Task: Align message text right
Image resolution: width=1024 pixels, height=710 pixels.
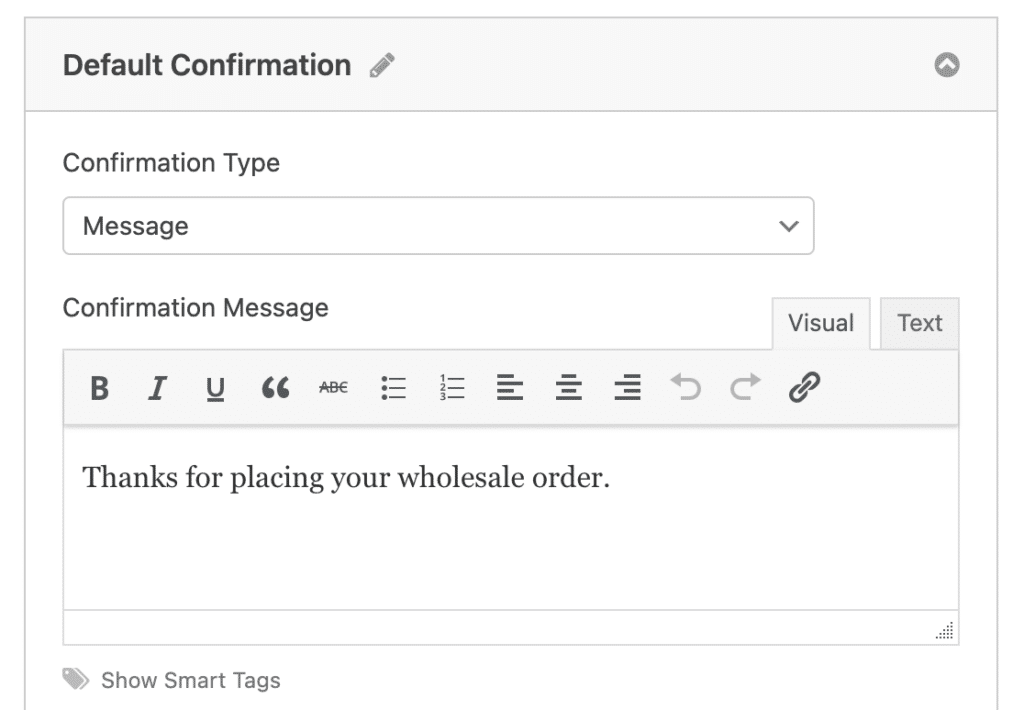Action: pyautogui.click(x=627, y=388)
